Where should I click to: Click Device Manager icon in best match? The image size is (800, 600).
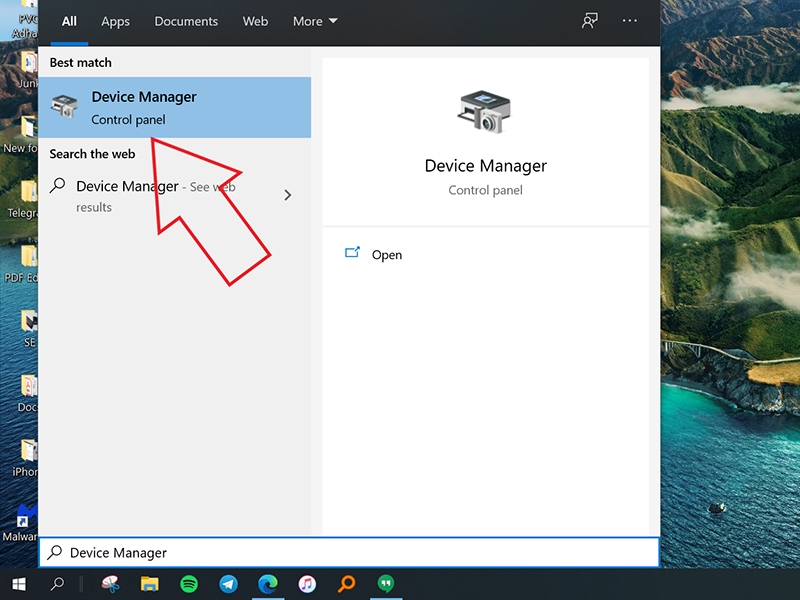(x=64, y=106)
